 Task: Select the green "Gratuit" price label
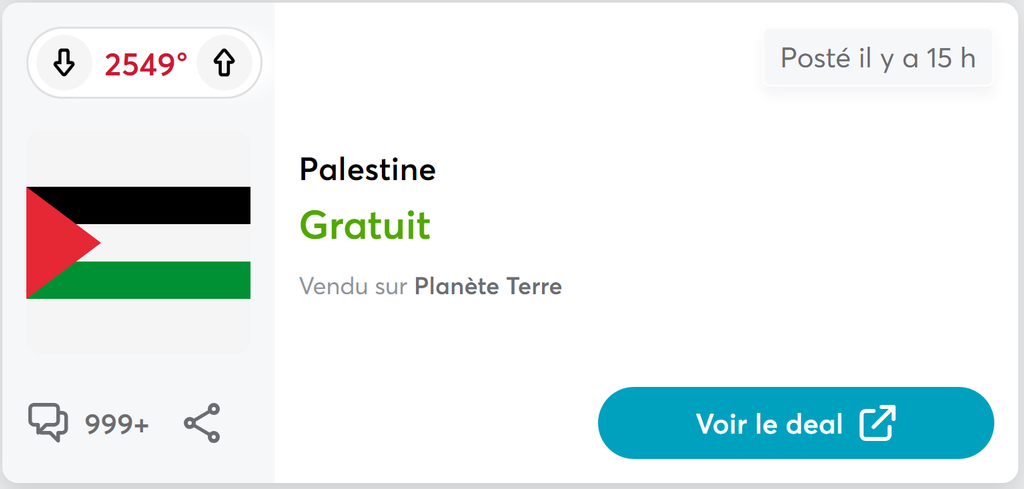[365, 225]
